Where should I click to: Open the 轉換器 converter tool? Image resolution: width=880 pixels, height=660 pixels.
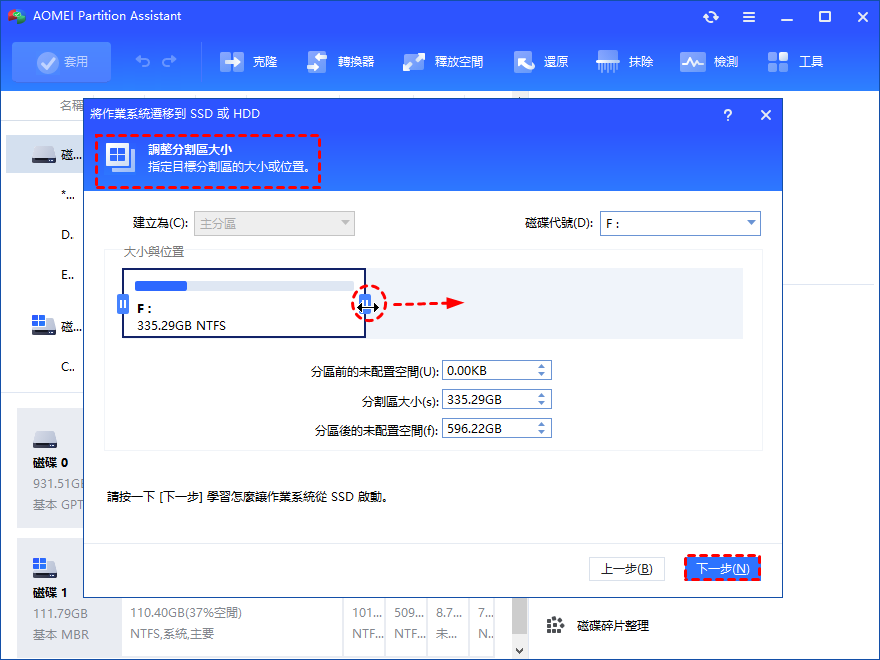341,62
